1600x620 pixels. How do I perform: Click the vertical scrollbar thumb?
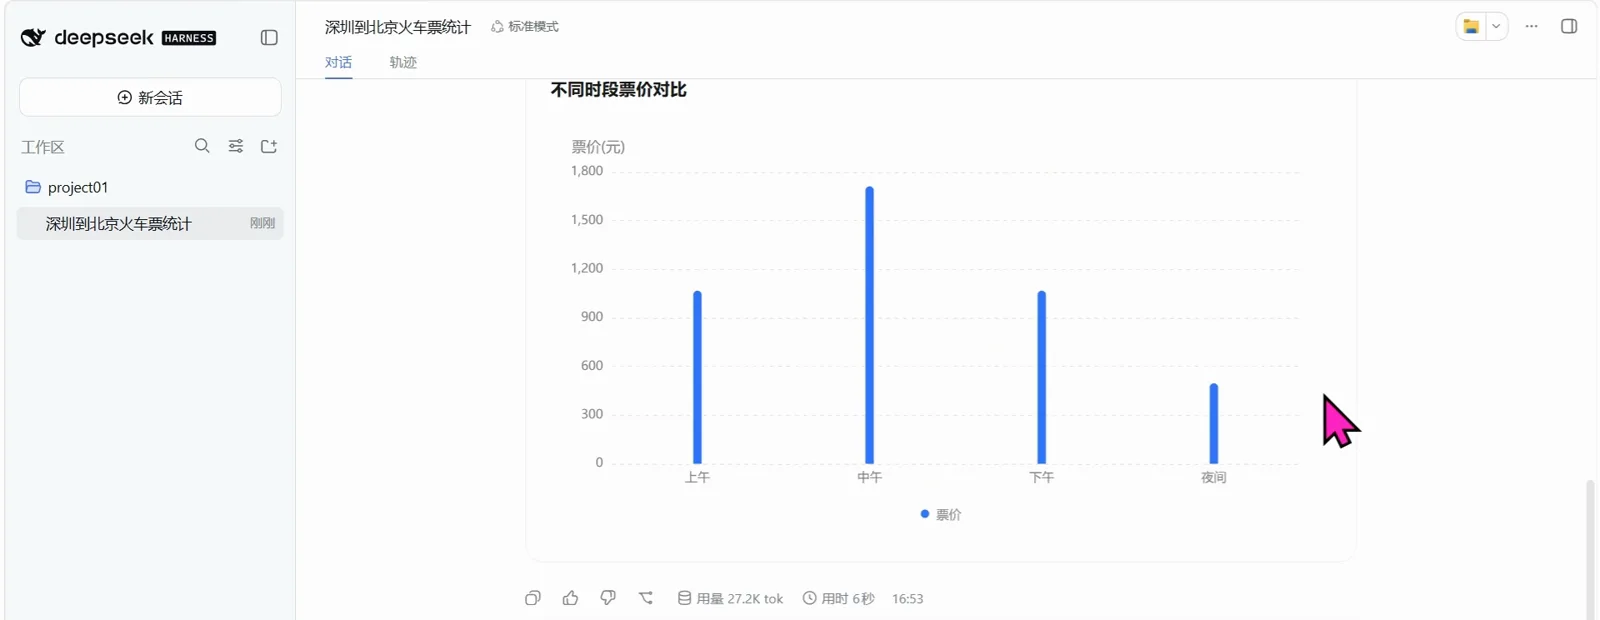click(1590, 548)
